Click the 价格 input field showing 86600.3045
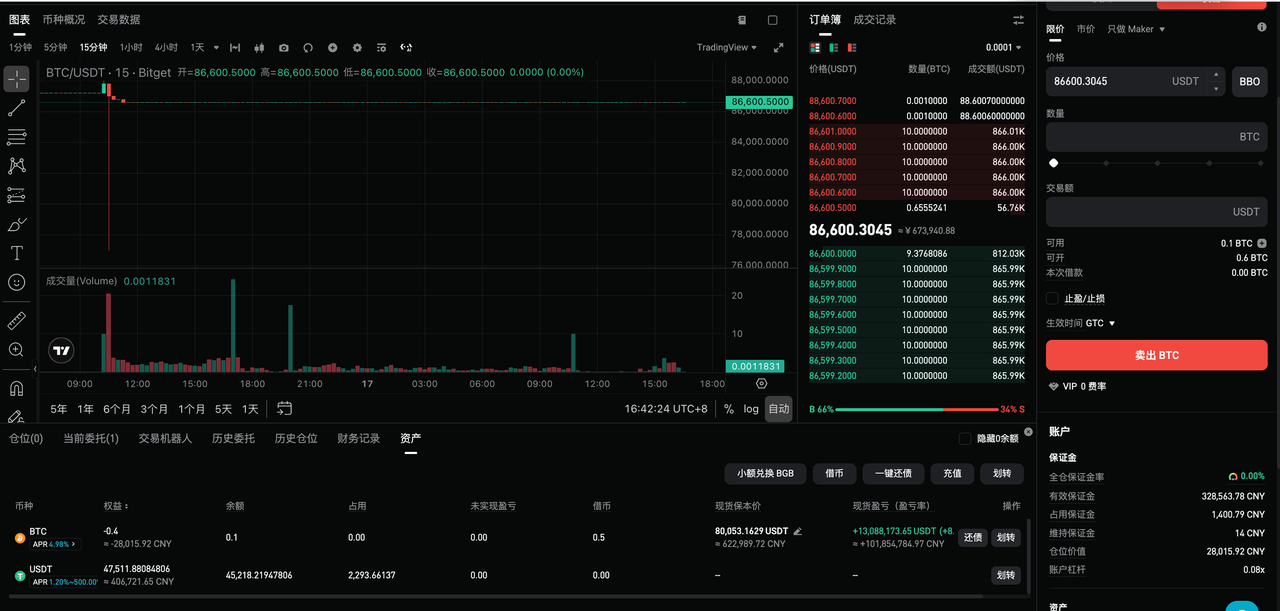This screenshot has width=1280, height=611. 1135,81
